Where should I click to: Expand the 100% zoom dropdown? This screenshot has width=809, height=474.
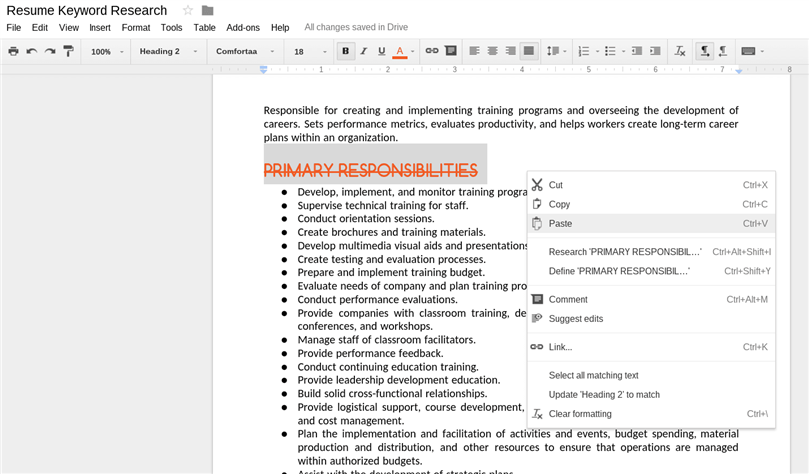pos(107,52)
